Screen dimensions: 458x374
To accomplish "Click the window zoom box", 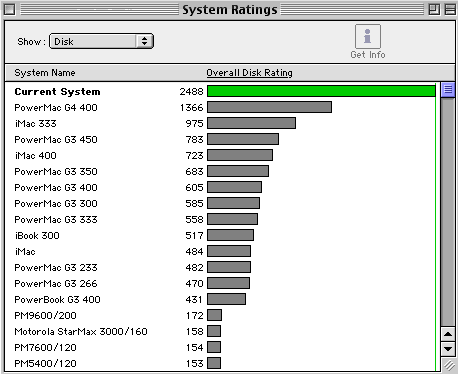I will [x=434, y=9].
